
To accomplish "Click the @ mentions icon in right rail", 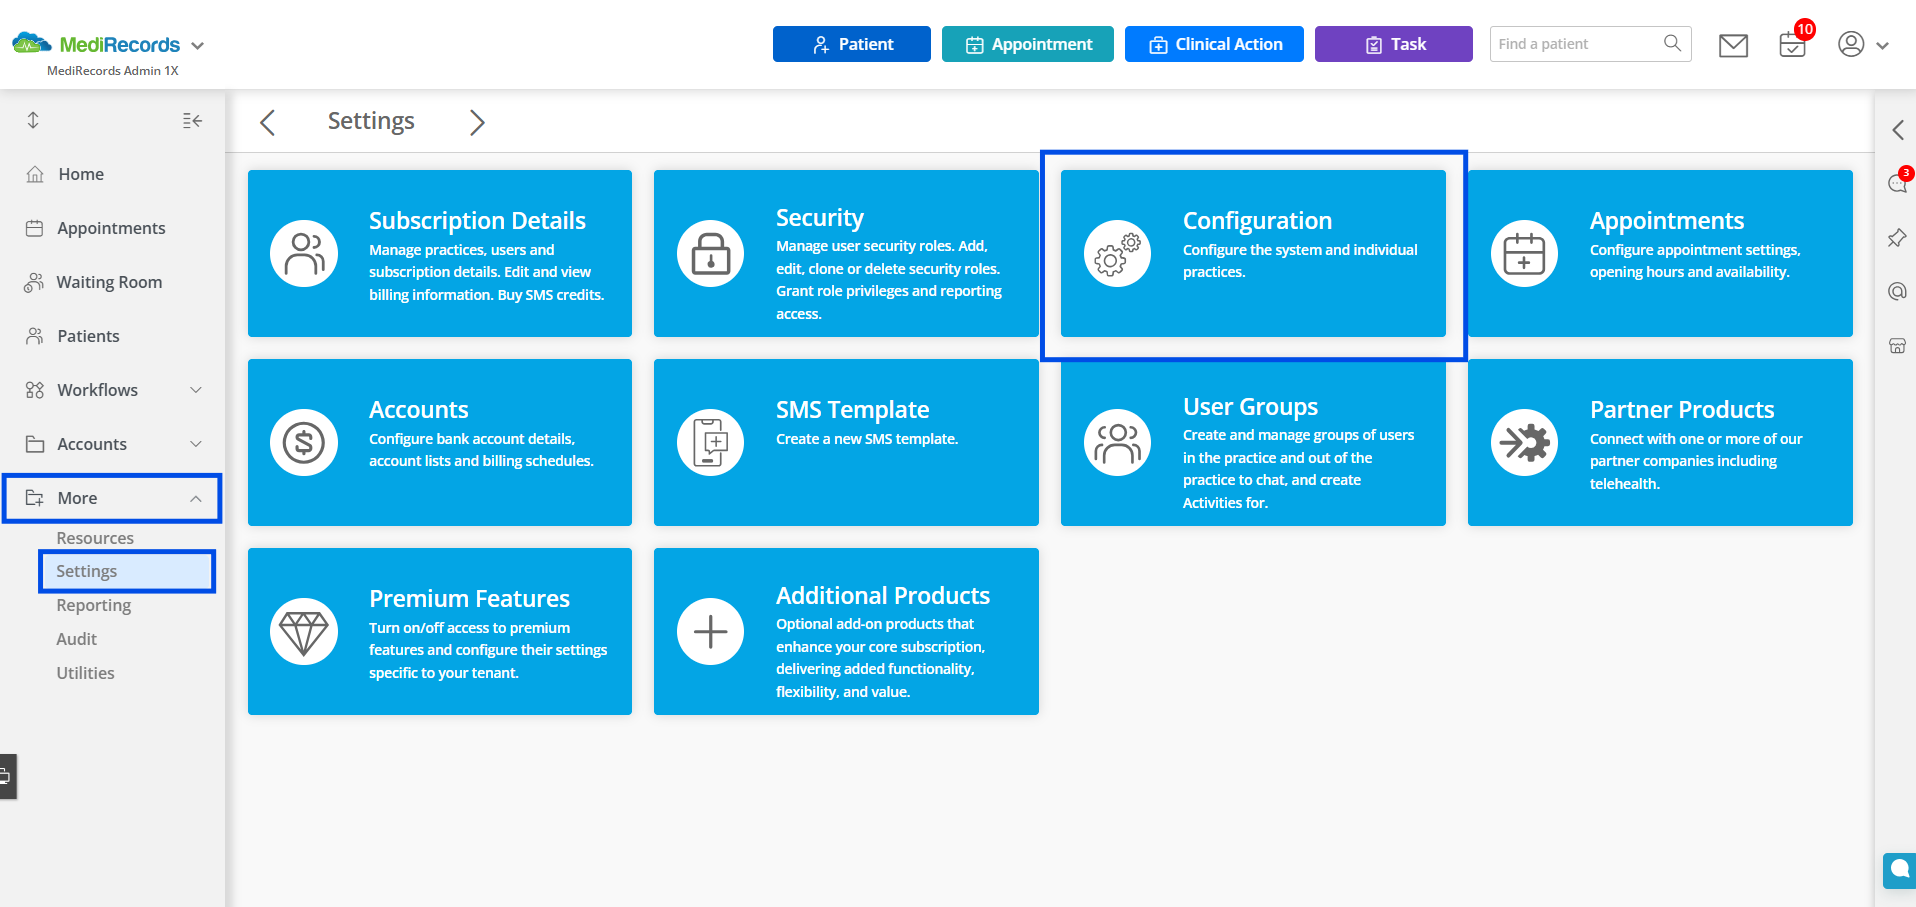I will point(1897,292).
